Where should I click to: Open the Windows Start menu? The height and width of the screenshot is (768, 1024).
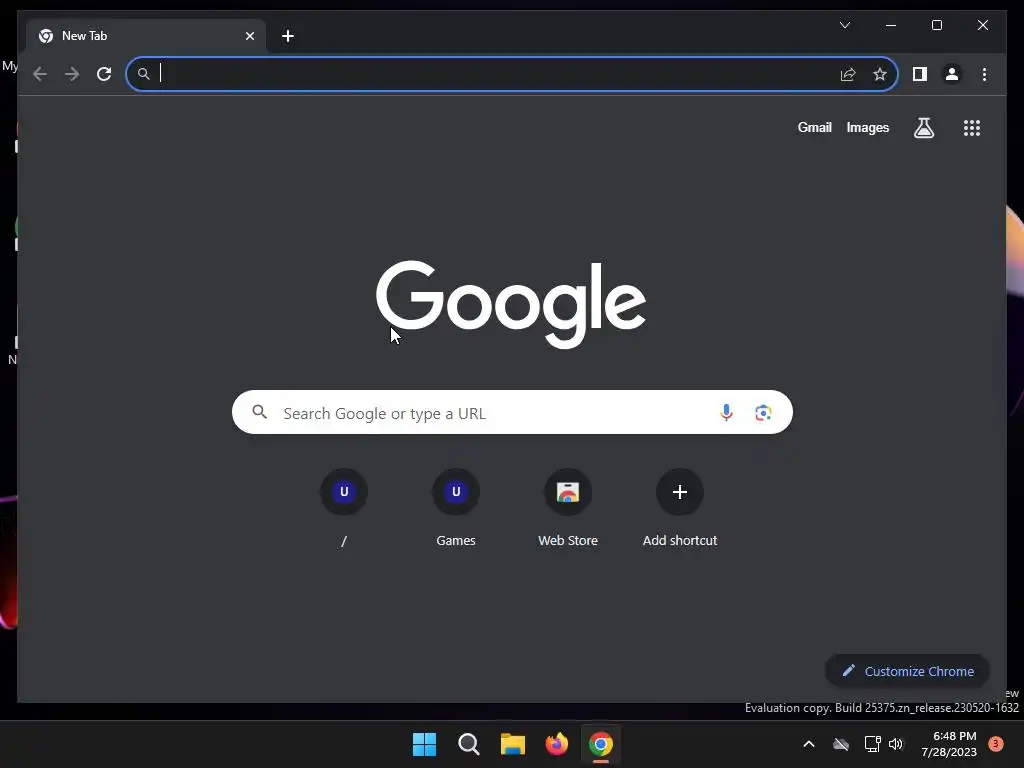click(424, 744)
